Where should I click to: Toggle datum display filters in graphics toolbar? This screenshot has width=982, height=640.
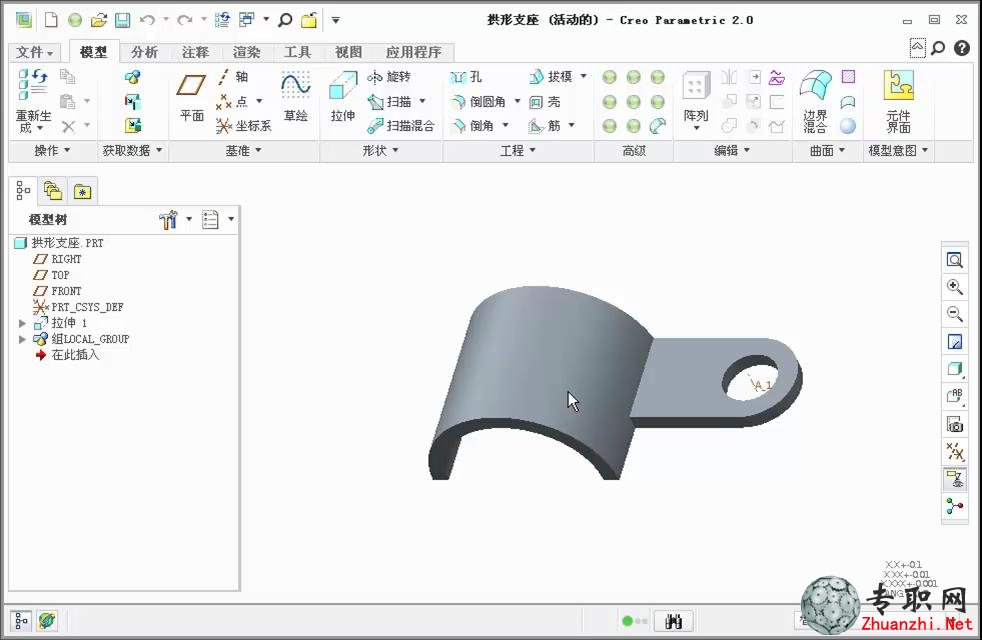[x=954, y=452]
